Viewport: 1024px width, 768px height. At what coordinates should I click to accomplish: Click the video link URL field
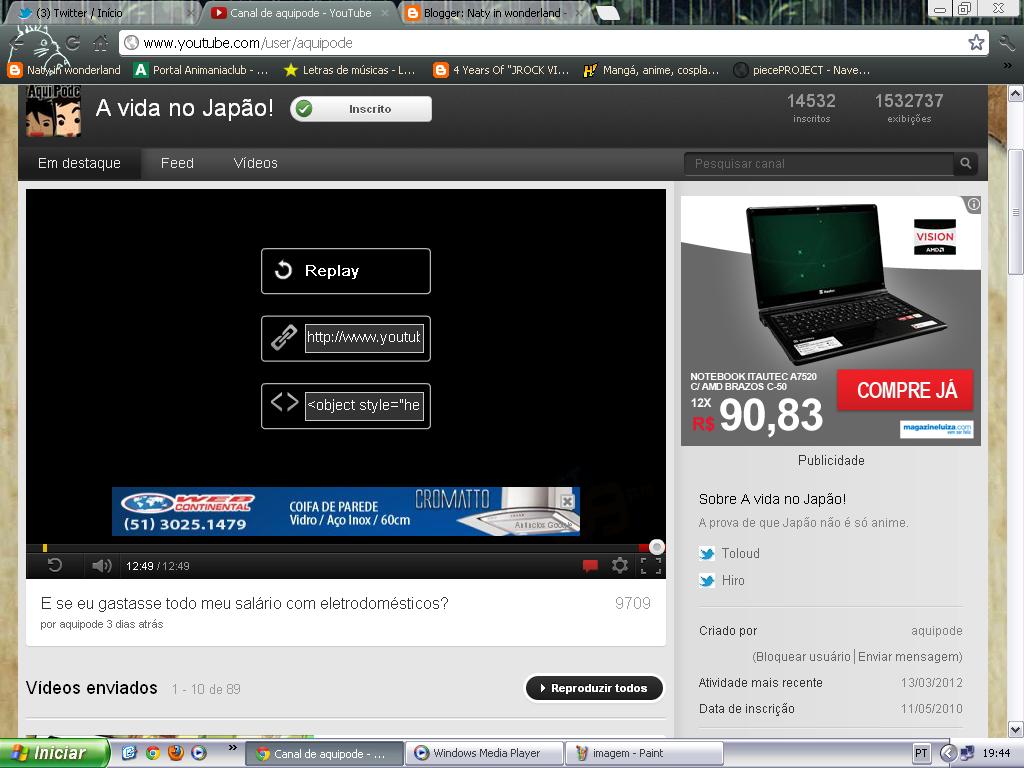(364, 338)
